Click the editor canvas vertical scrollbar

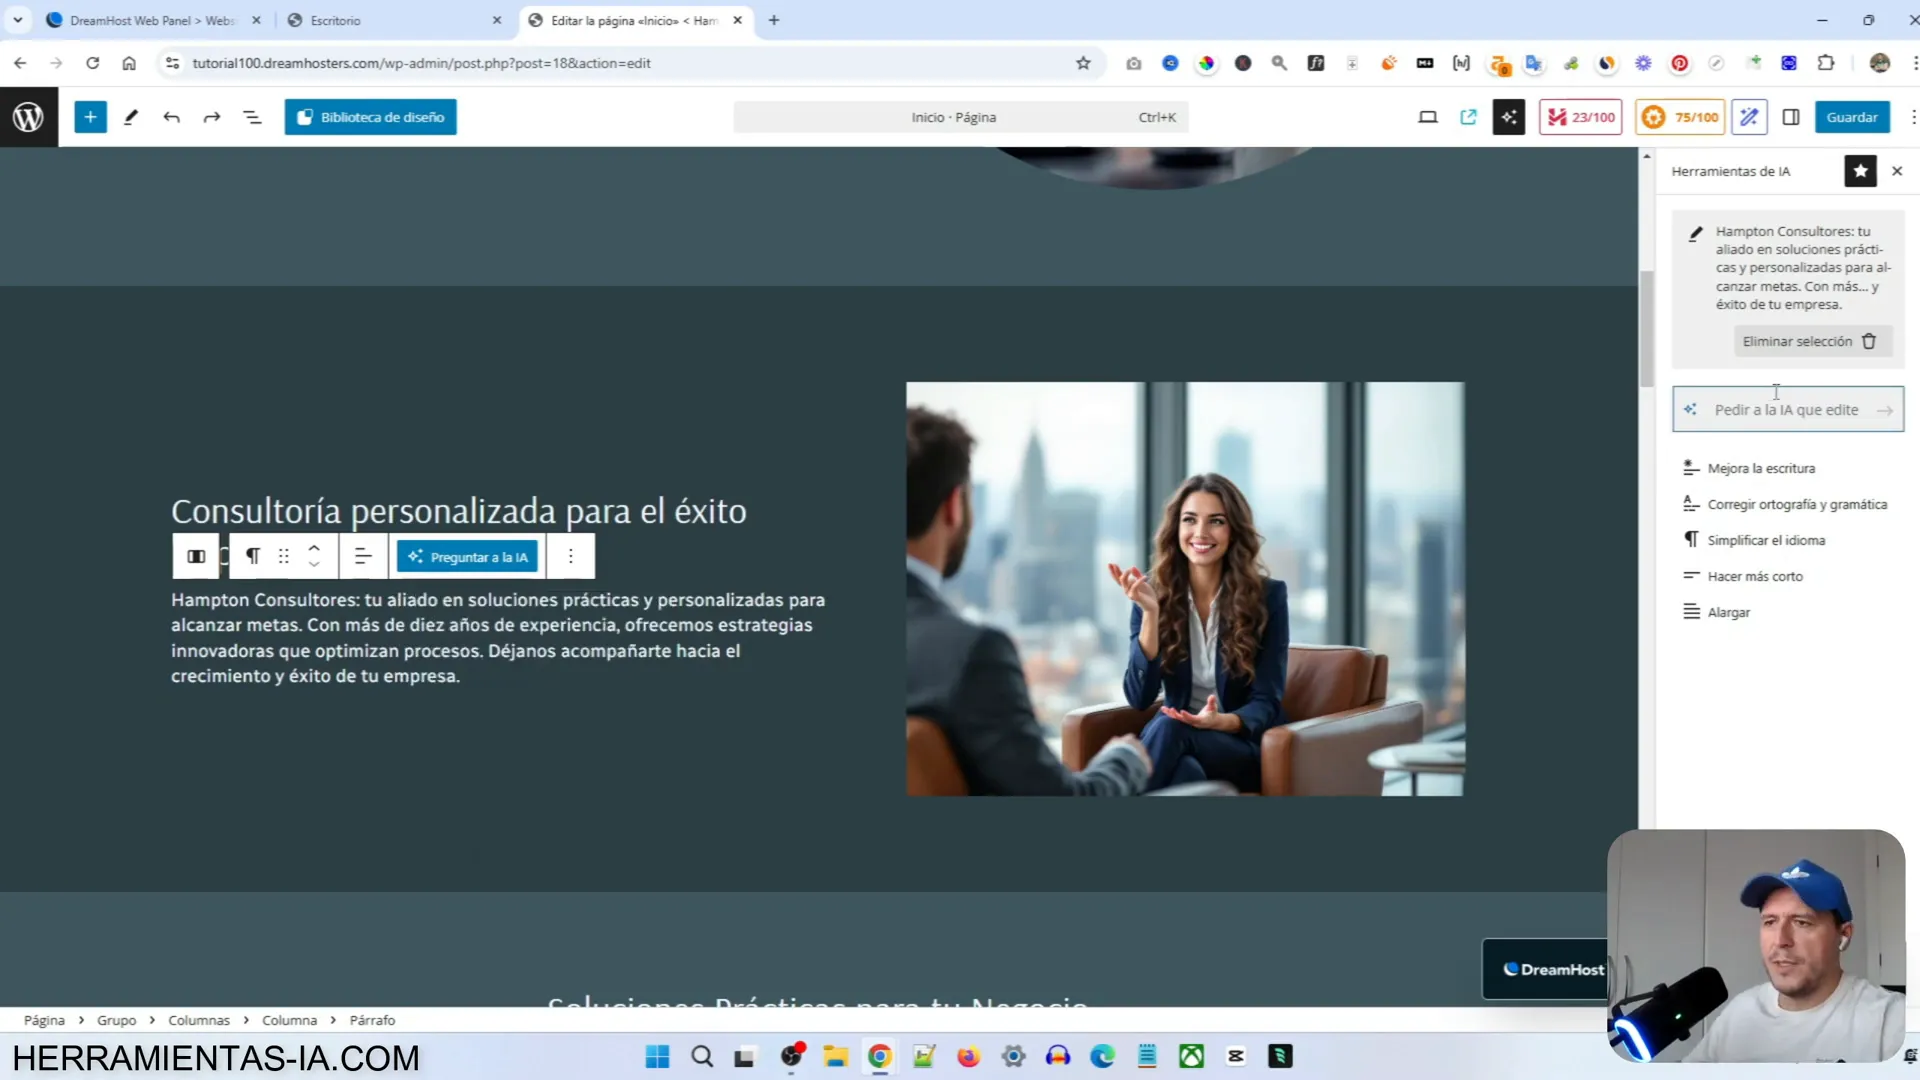[x=1646, y=330]
